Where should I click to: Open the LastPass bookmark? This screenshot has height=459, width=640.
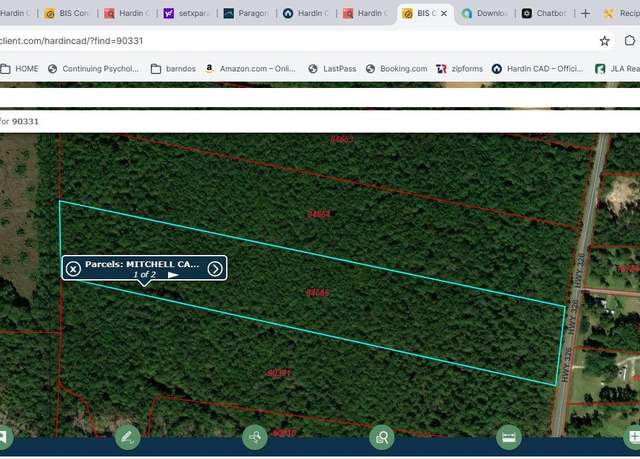point(332,69)
